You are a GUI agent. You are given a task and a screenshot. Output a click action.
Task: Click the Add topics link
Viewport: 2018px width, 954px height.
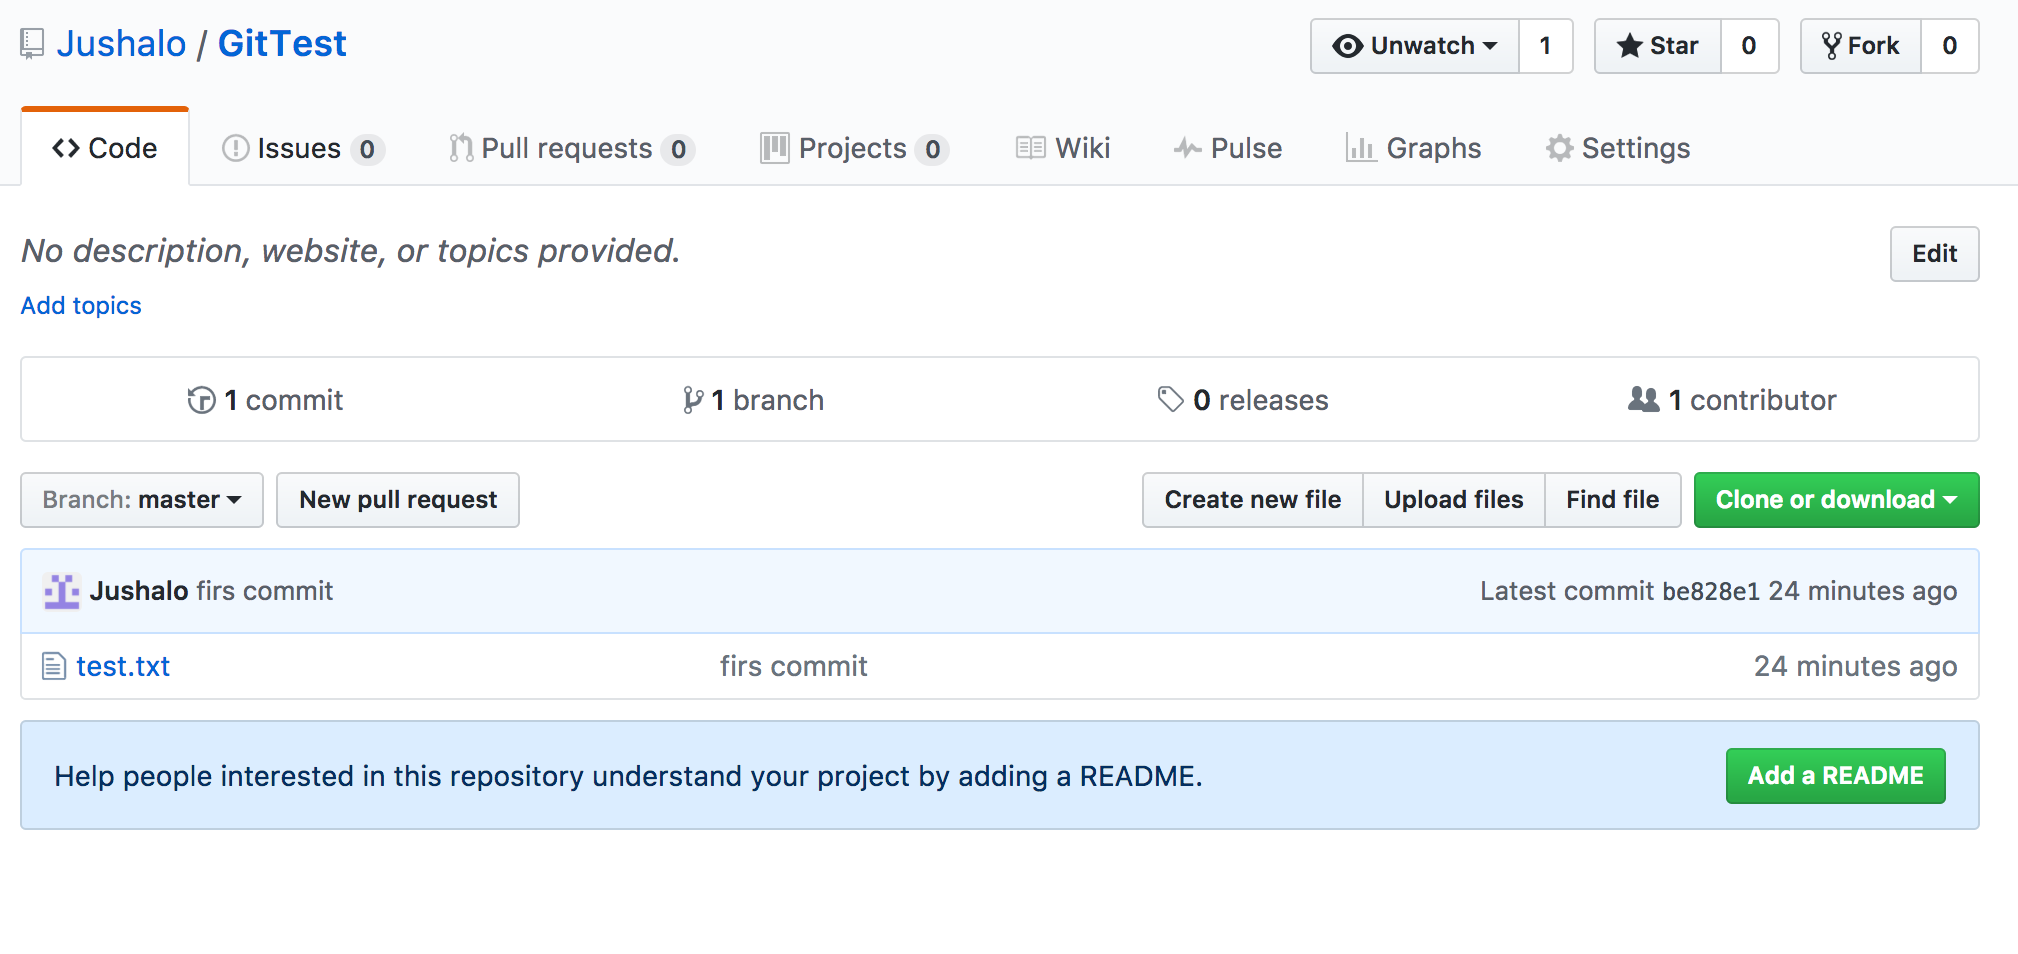point(81,305)
